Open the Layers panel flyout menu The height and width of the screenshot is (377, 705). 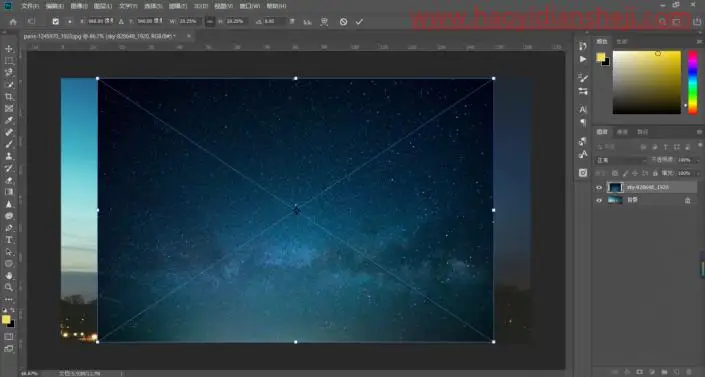(x=700, y=132)
